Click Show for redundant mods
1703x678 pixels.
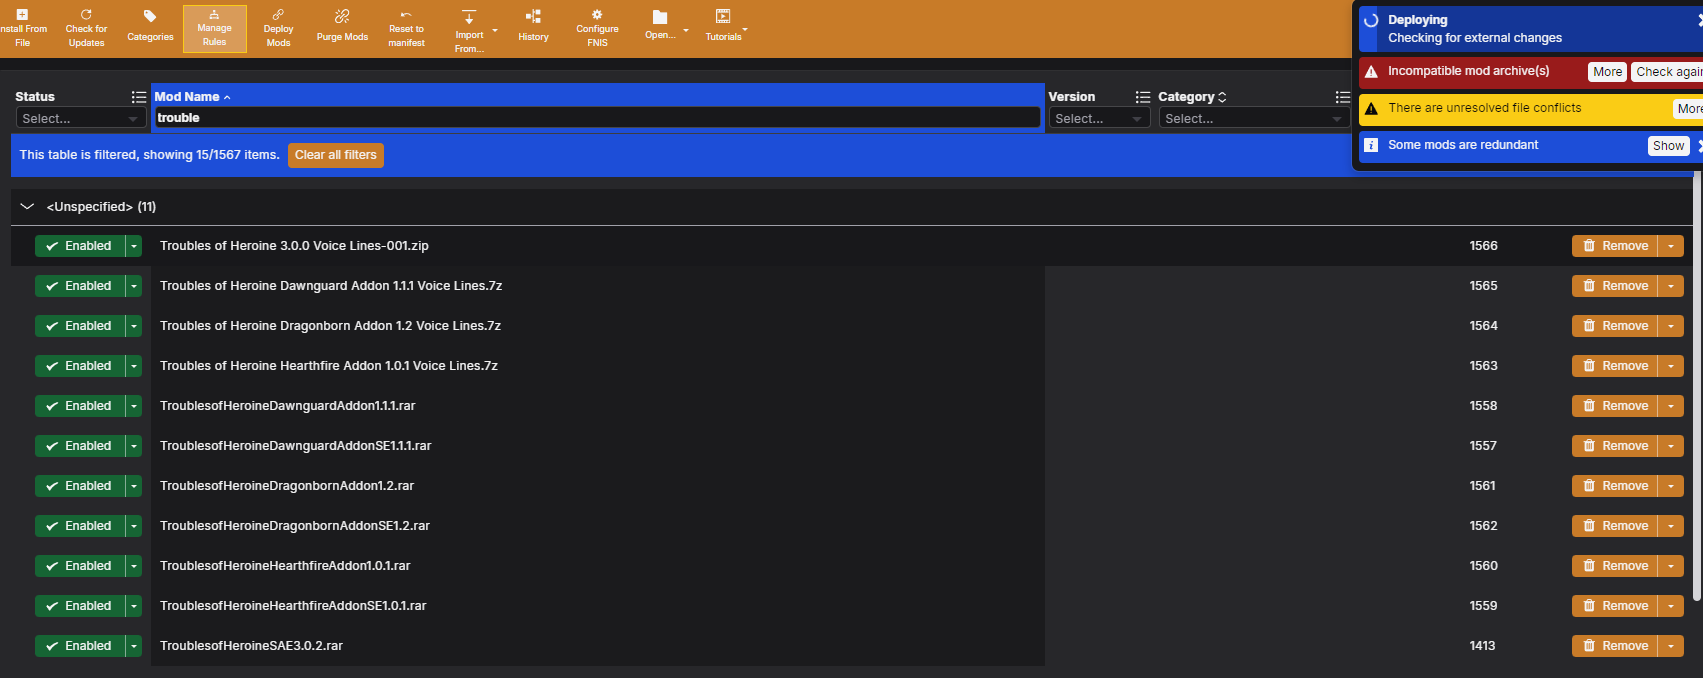[1668, 145]
